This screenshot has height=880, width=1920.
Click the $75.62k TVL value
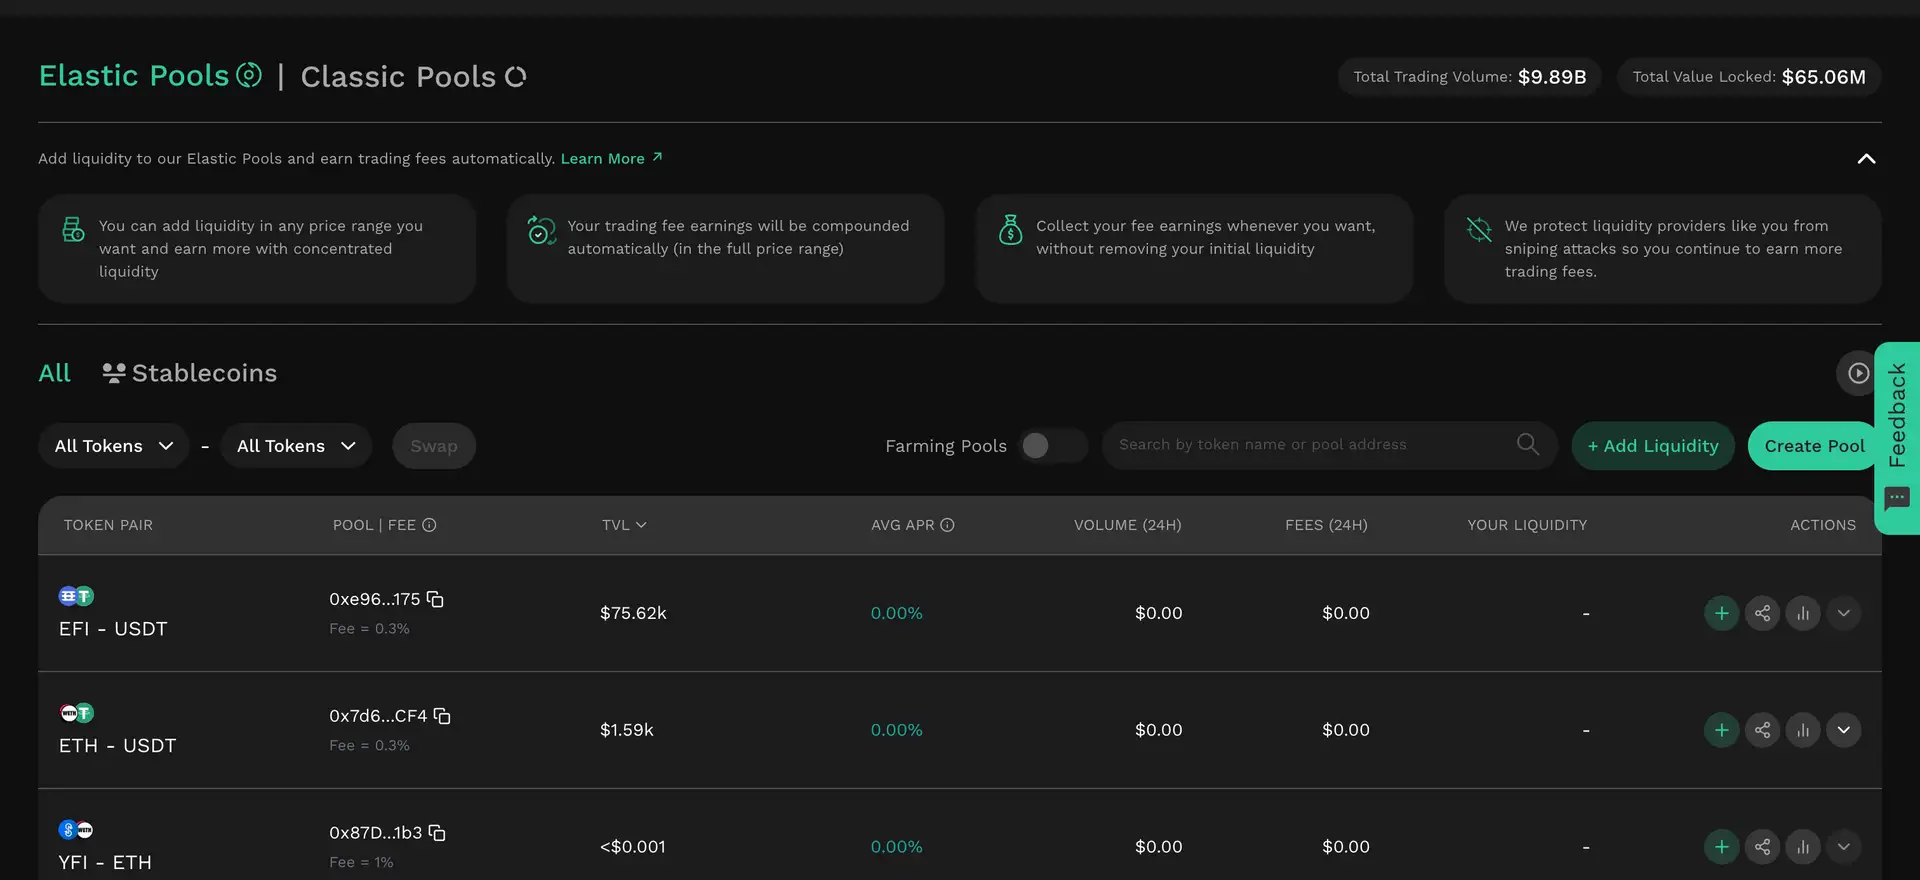633,613
